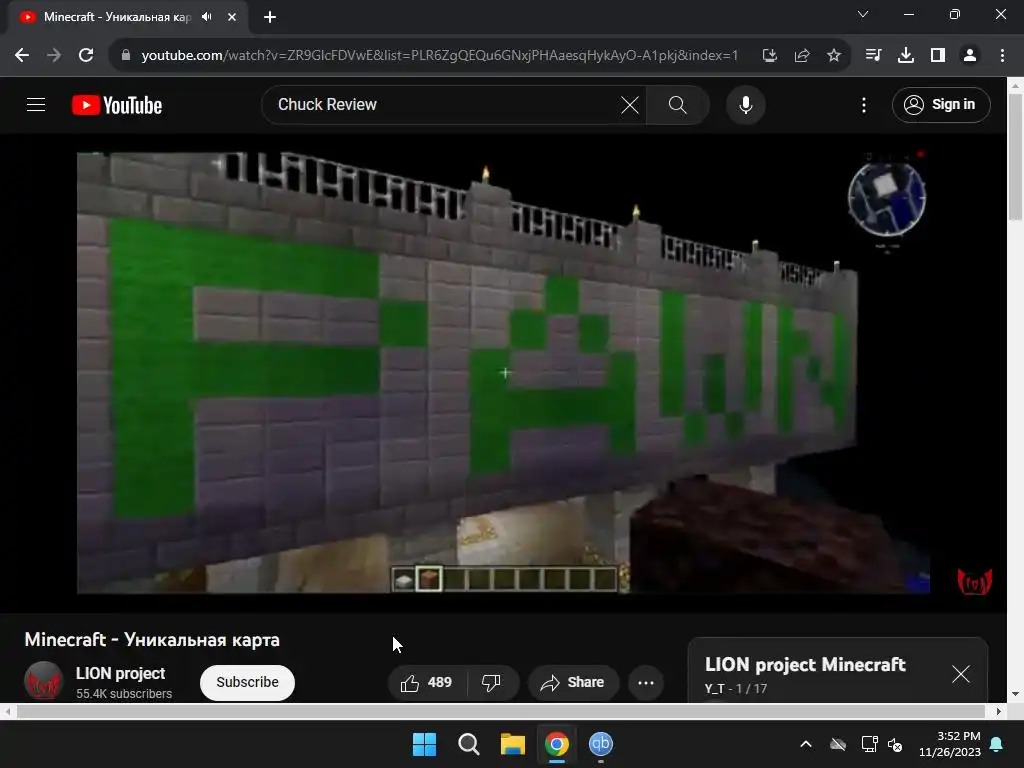Click the horizontal page scrollbar
Screen dimensions: 1024x768
500,711
